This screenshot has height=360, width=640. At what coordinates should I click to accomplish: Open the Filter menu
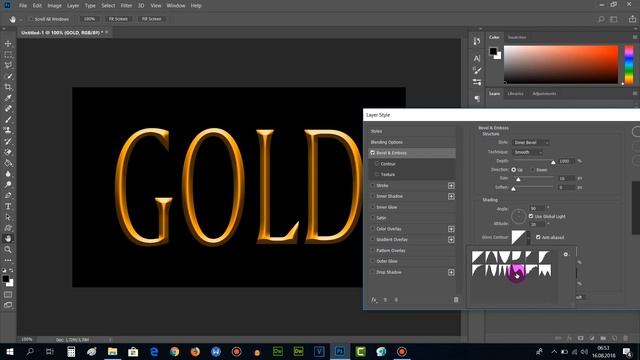[x=126, y=6]
